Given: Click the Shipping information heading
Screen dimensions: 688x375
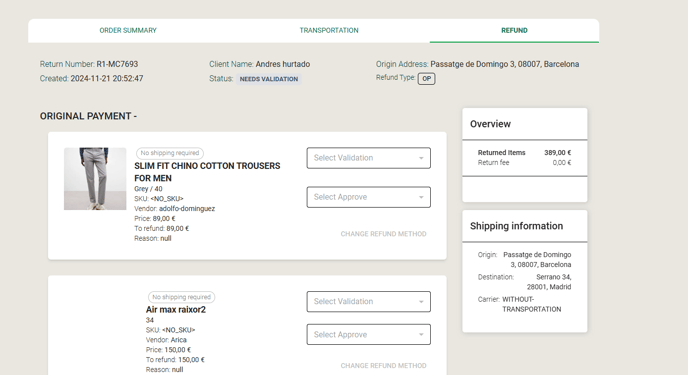Looking at the screenshot, I should pos(516,226).
